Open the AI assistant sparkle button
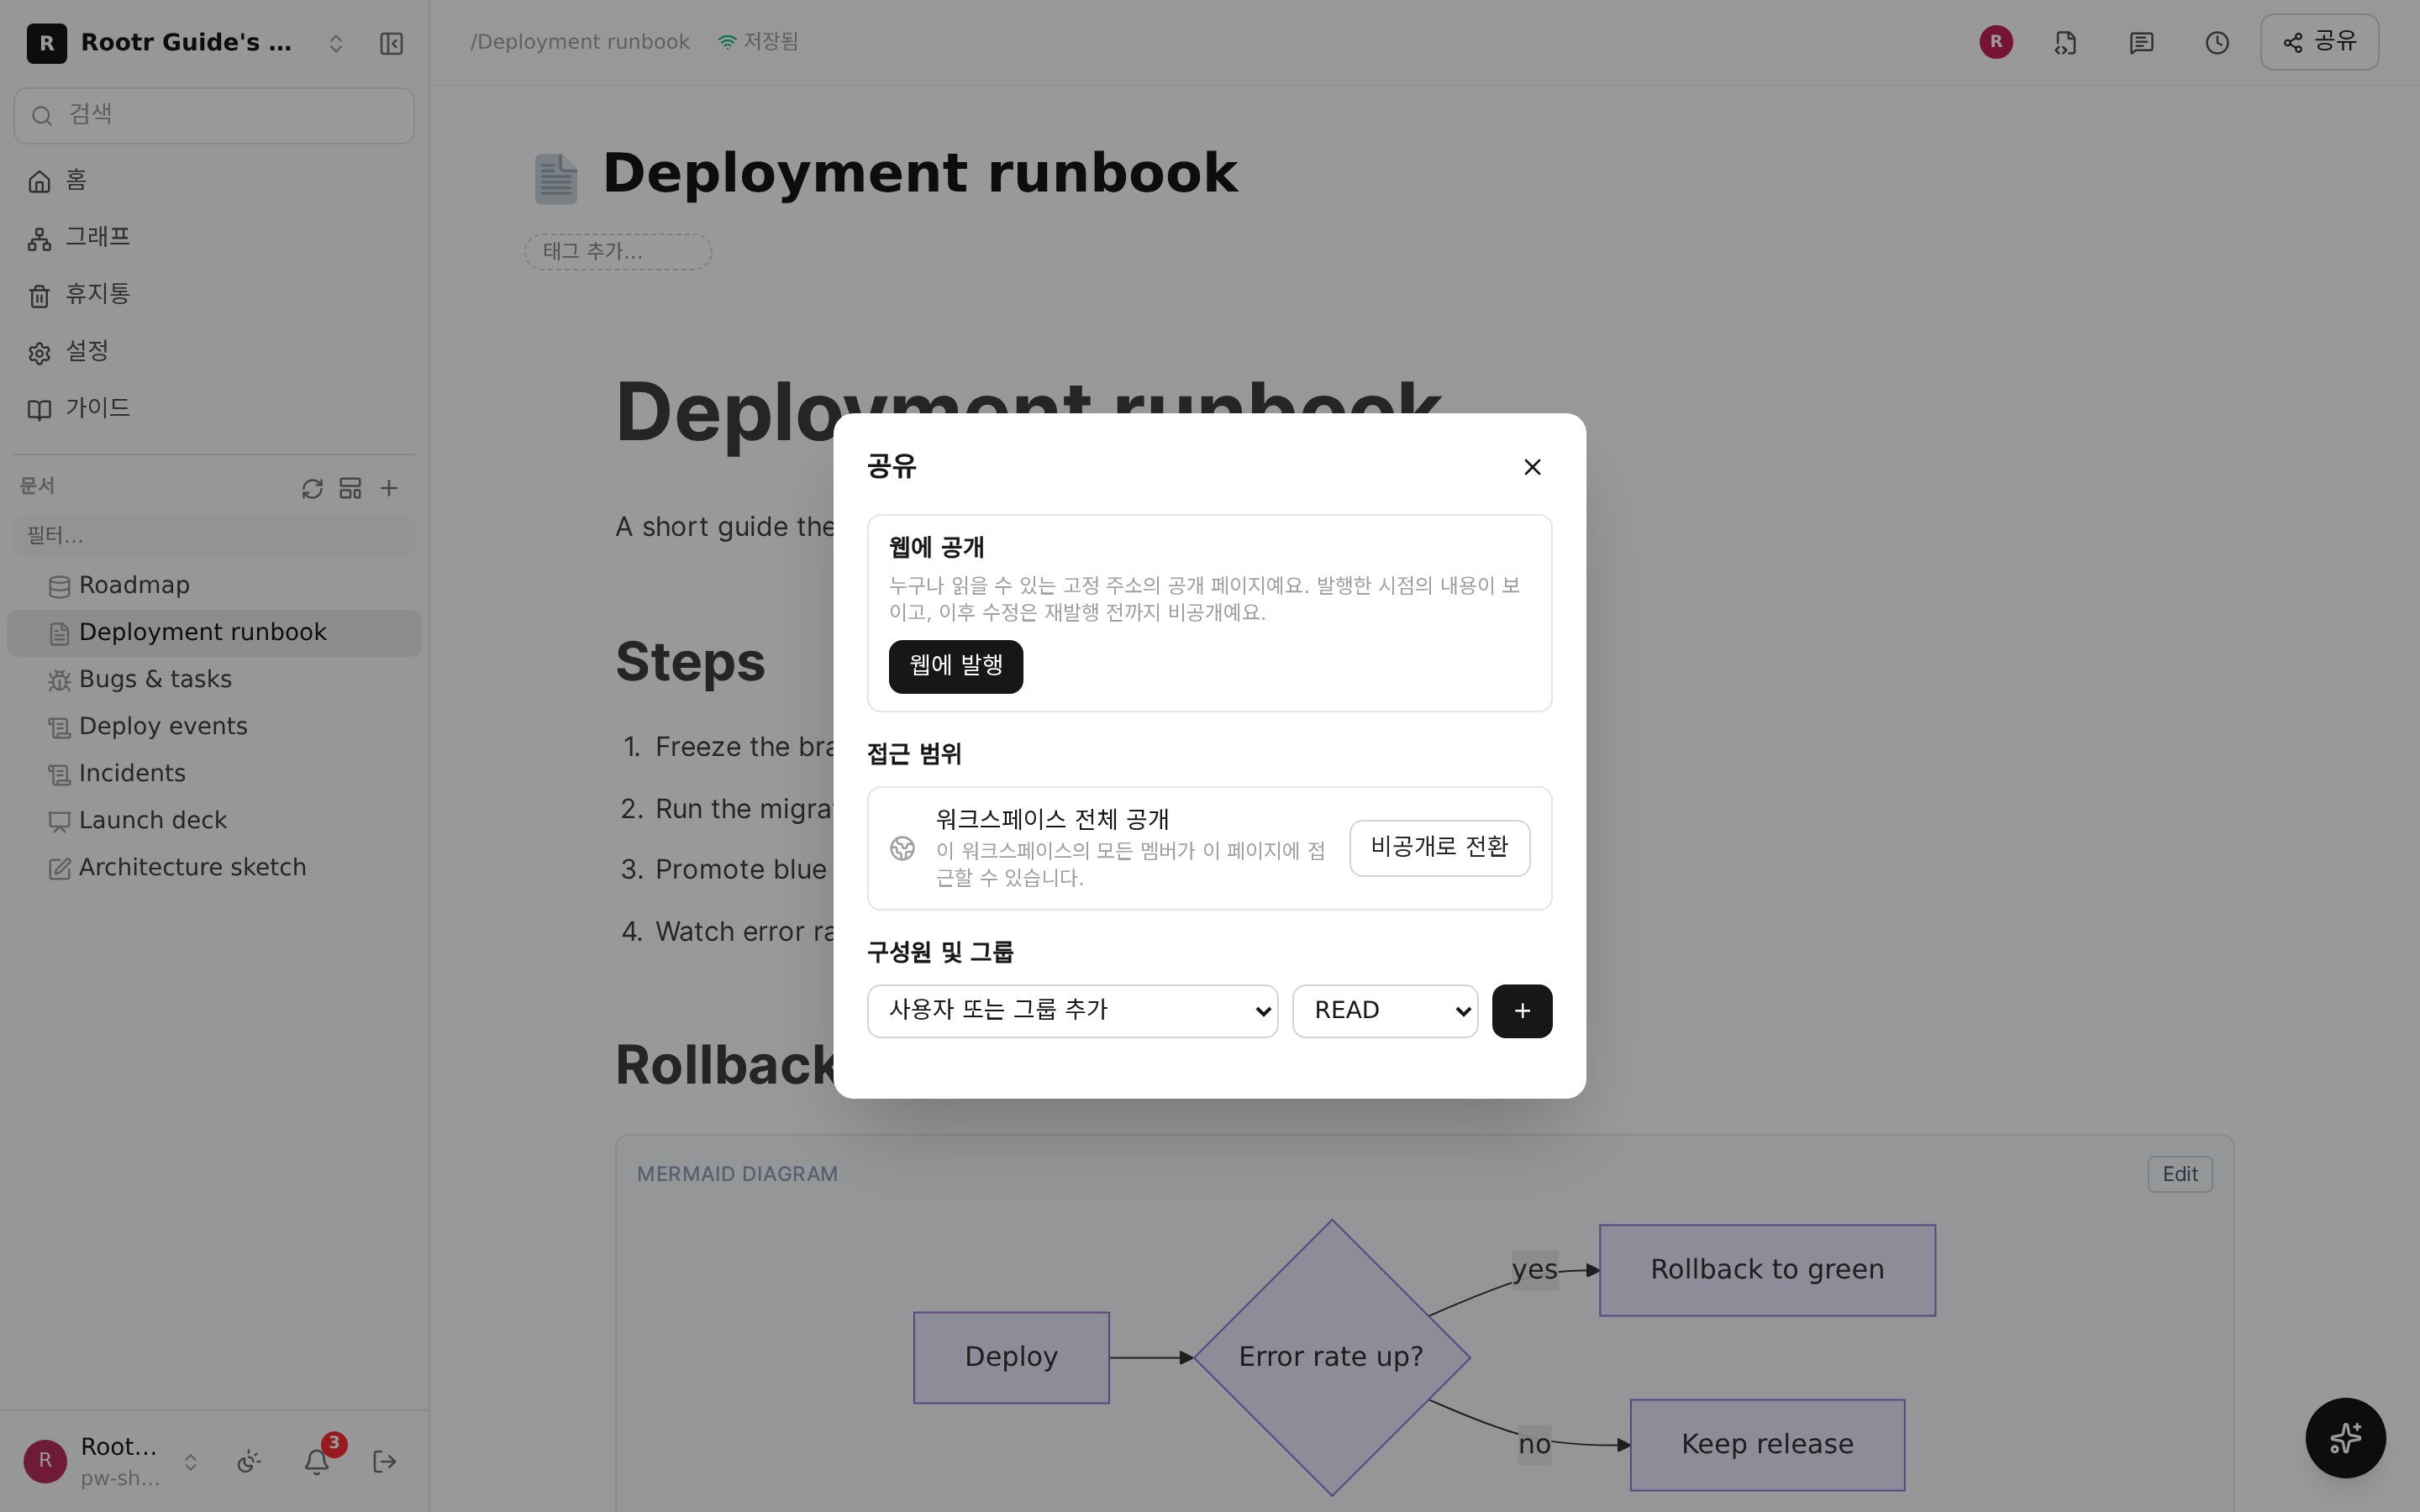 click(x=2345, y=1438)
